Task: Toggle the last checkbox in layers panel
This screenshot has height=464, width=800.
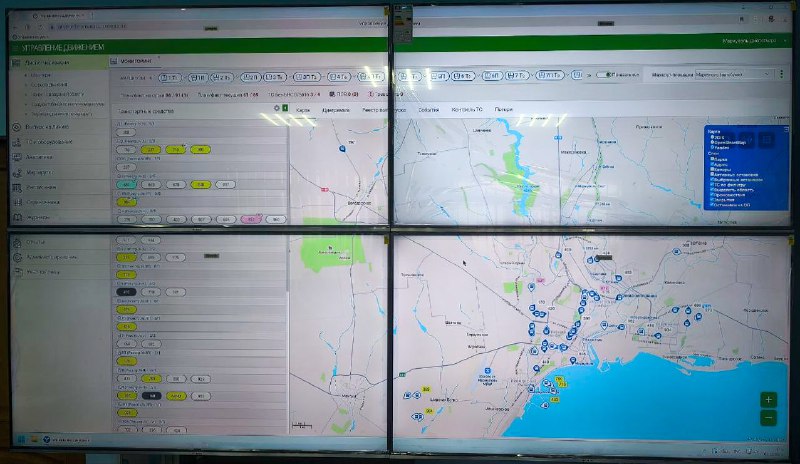Action: click(711, 203)
